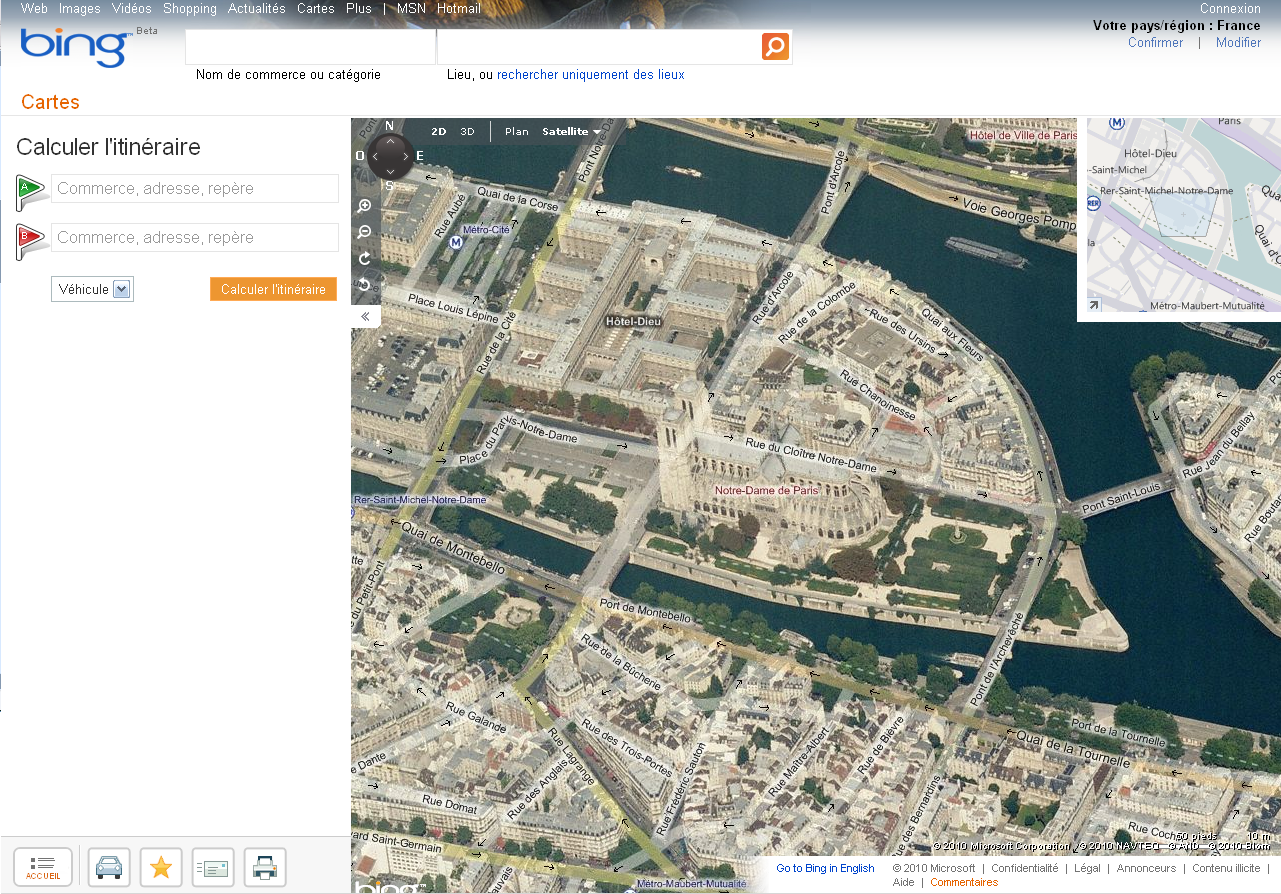Click the Notre-Dame de Paris label
The height and width of the screenshot is (894, 1281).
(x=766, y=490)
